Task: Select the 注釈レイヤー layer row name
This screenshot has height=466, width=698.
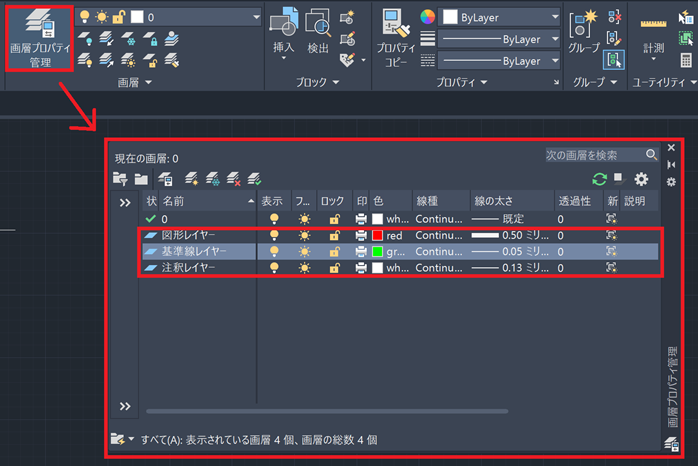Action: point(188,267)
